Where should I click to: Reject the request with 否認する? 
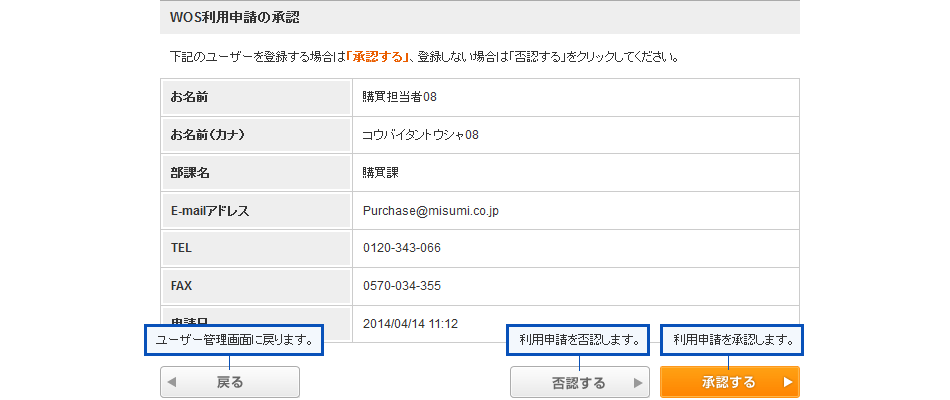click(x=579, y=383)
